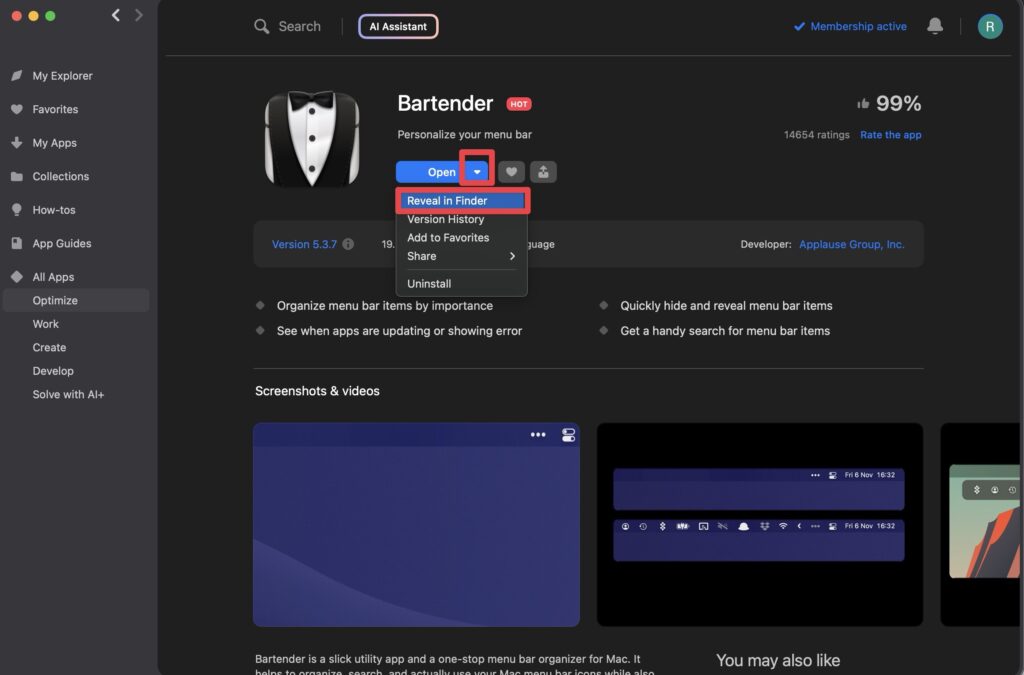Open My Apps section
Screen dimensions: 1024x675
(x=55, y=142)
